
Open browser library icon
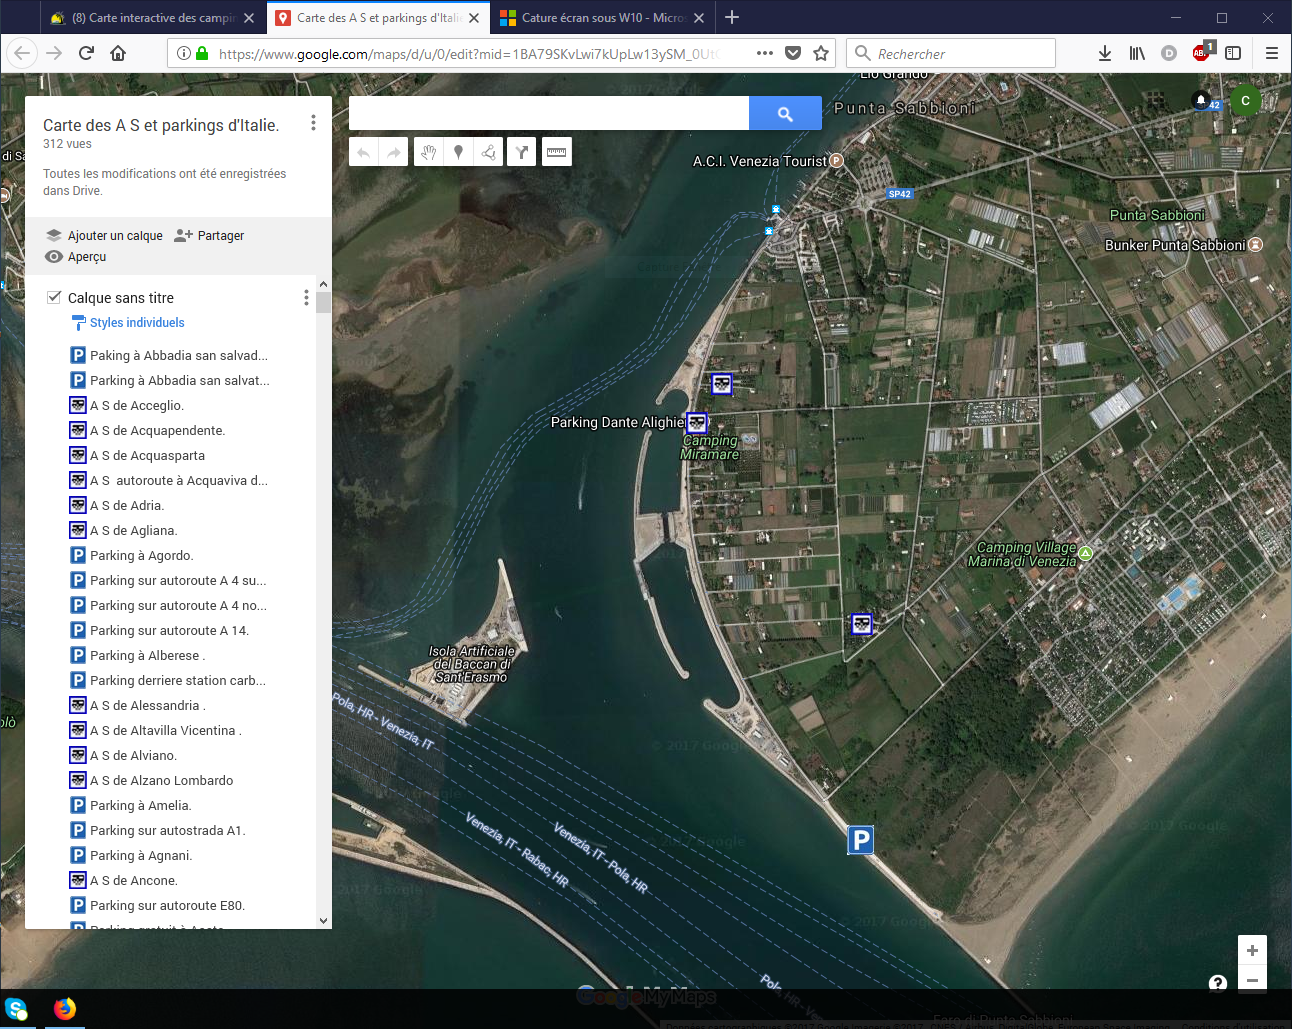1137,53
